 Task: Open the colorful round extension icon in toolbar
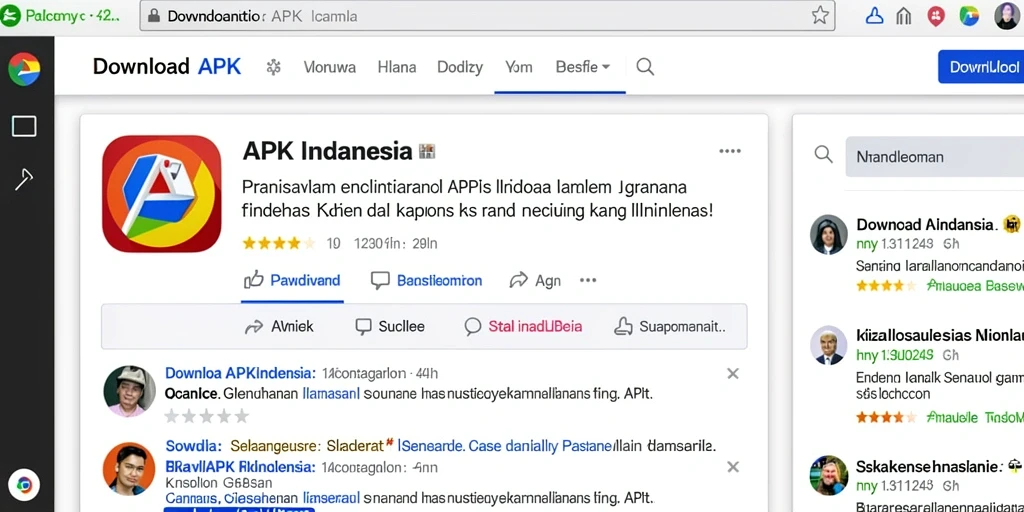[969, 16]
